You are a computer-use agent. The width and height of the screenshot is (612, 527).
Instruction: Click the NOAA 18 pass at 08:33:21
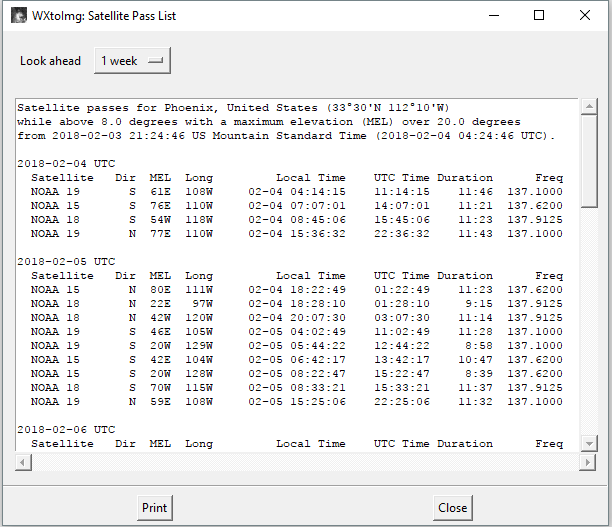click(297, 388)
